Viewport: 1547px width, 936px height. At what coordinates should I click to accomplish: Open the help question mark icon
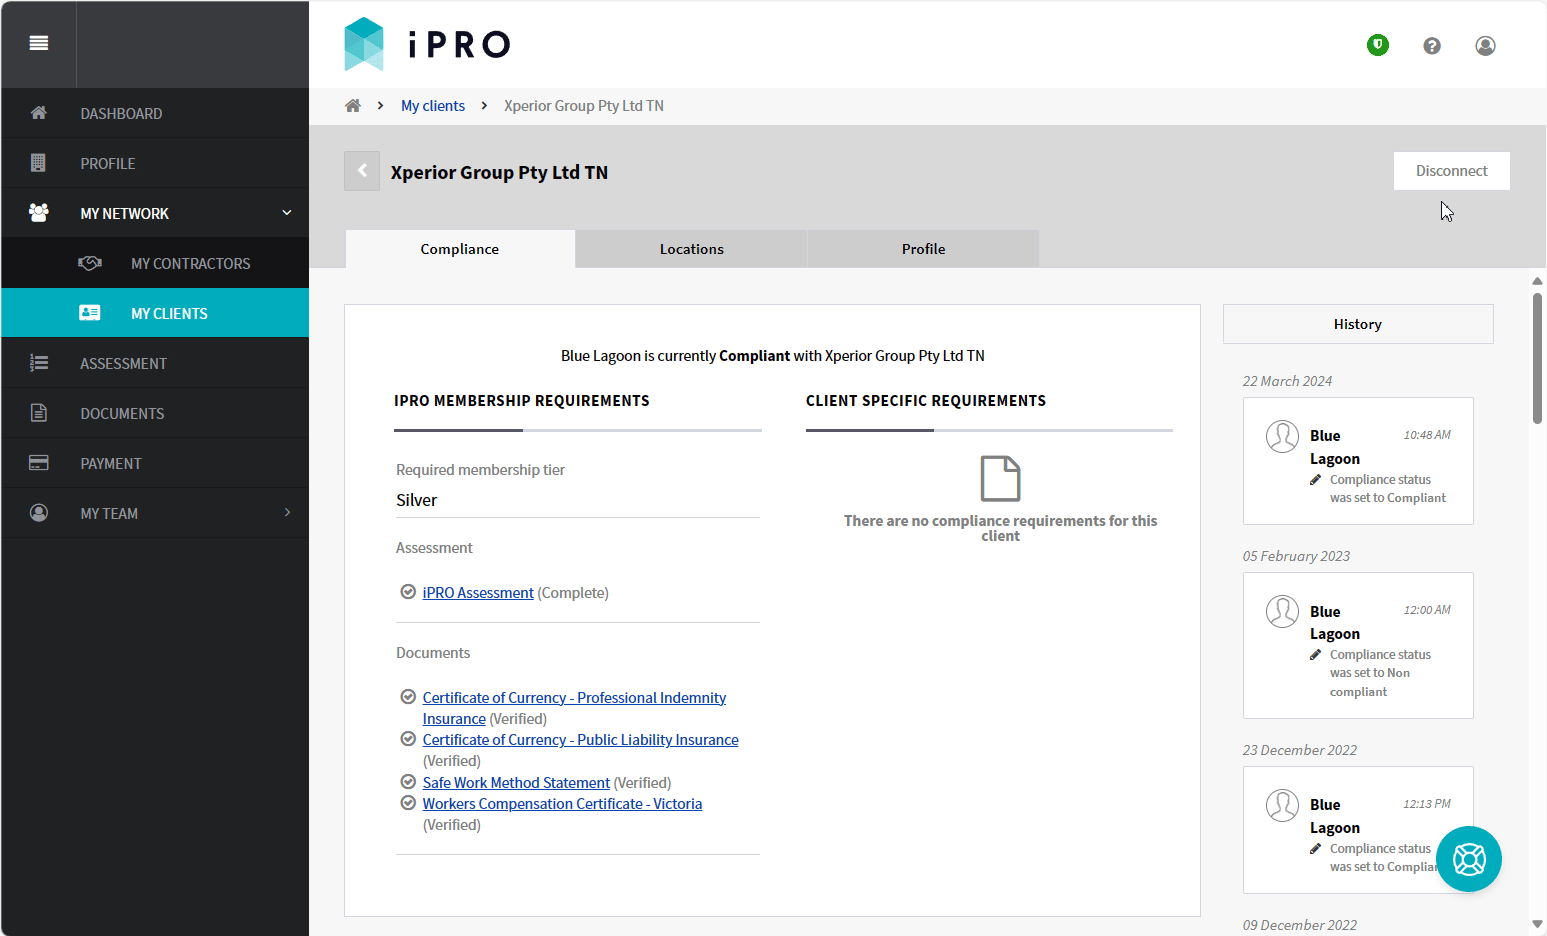(1432, 46)
